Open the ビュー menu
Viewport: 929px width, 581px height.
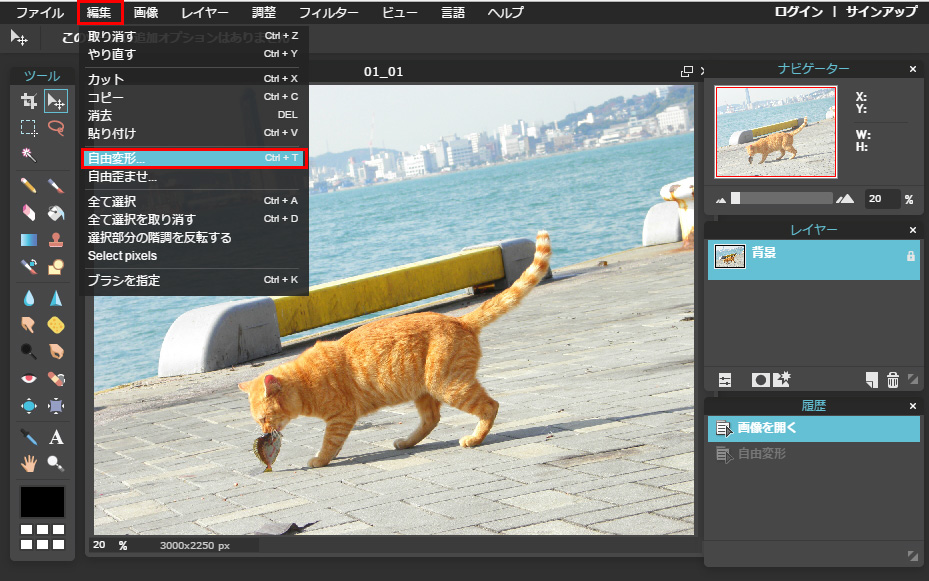point(400,12)
